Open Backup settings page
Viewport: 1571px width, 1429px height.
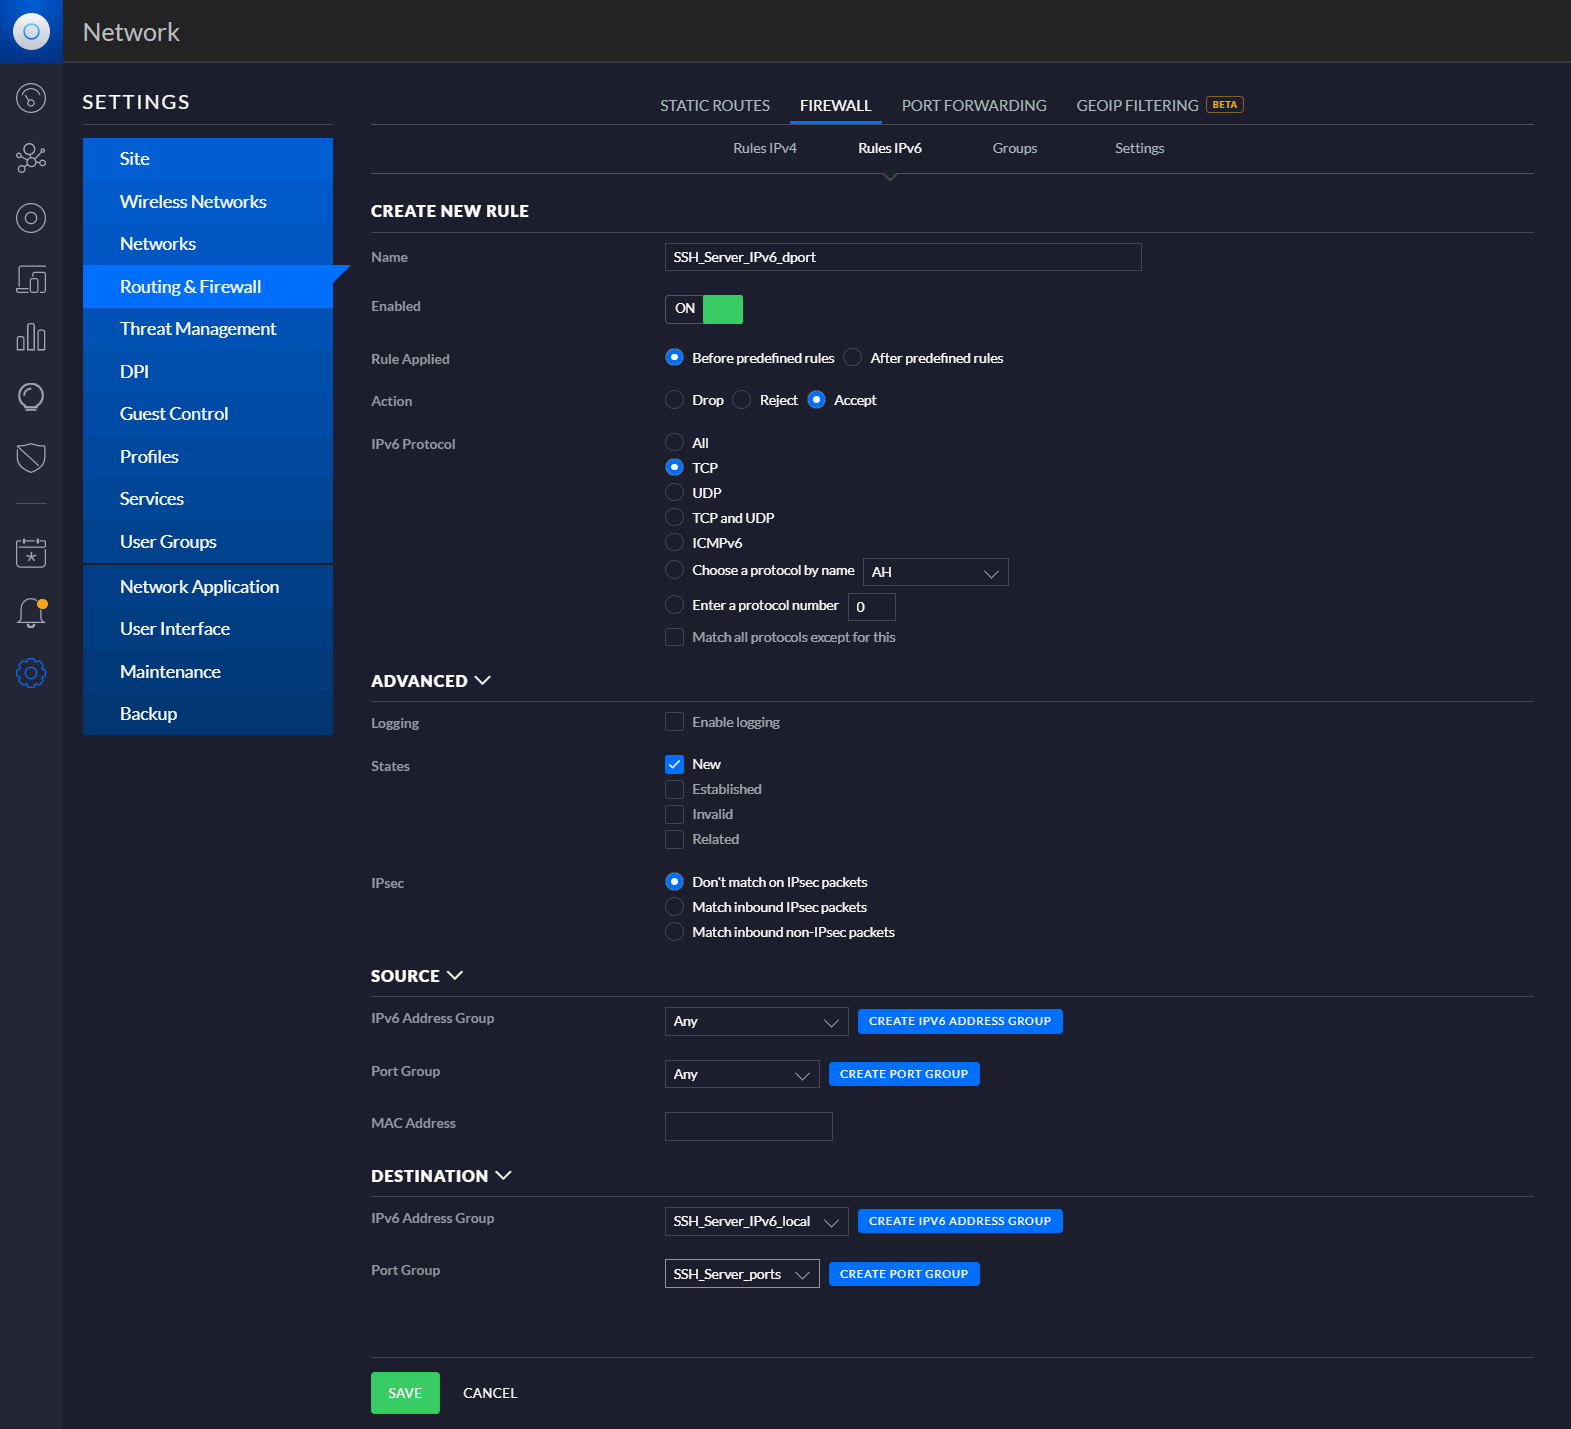click(208, 714)
